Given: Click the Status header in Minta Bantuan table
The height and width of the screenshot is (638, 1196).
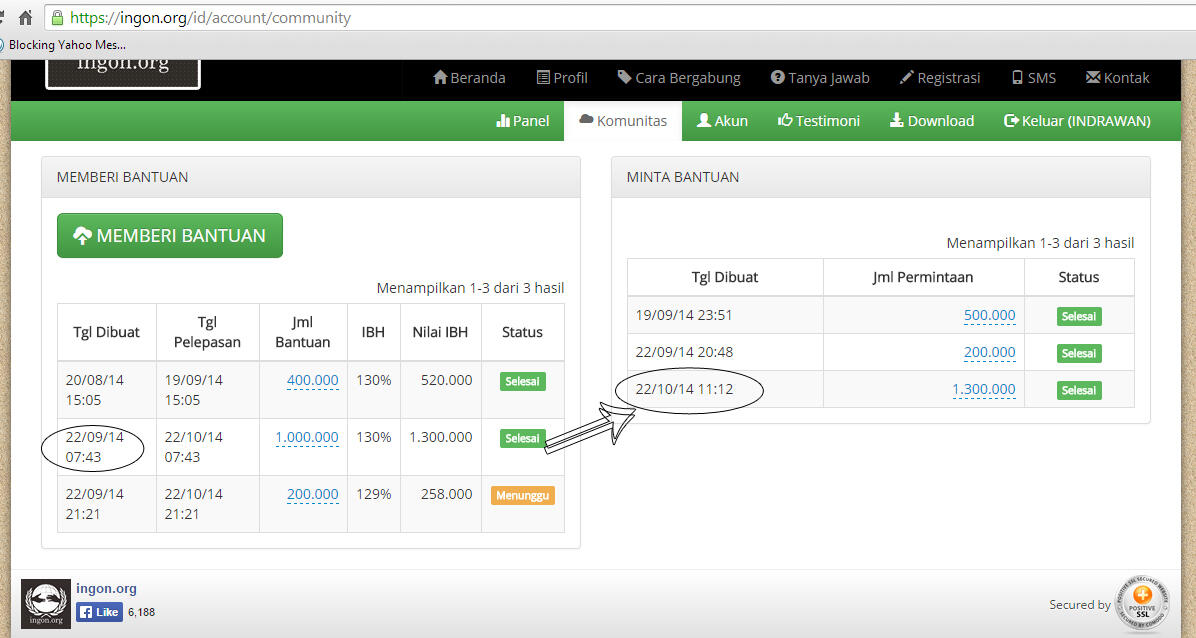Looking at the screenshot, I should pos(1079,277).
